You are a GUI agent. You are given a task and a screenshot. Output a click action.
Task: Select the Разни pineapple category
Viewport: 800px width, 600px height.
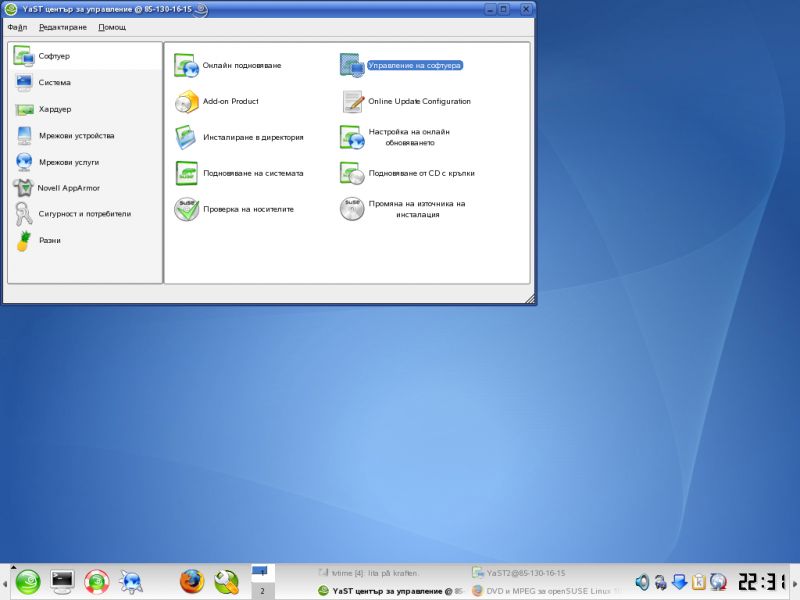pyautogui.click(x=85, y=241)
